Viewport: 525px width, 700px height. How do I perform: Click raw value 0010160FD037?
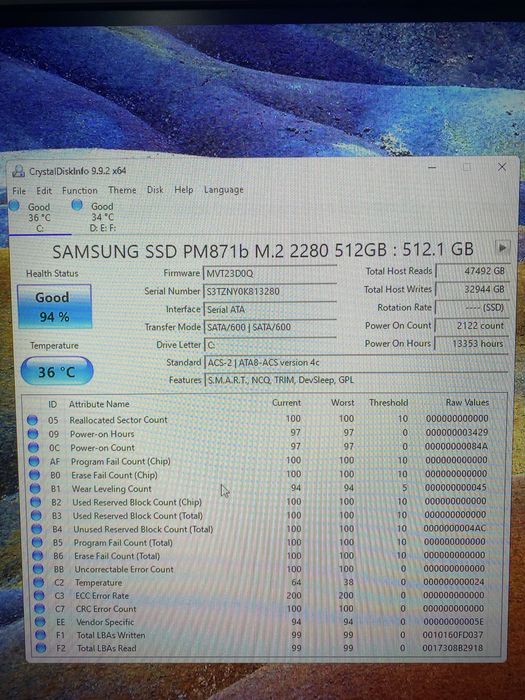[x=453, y=634]
